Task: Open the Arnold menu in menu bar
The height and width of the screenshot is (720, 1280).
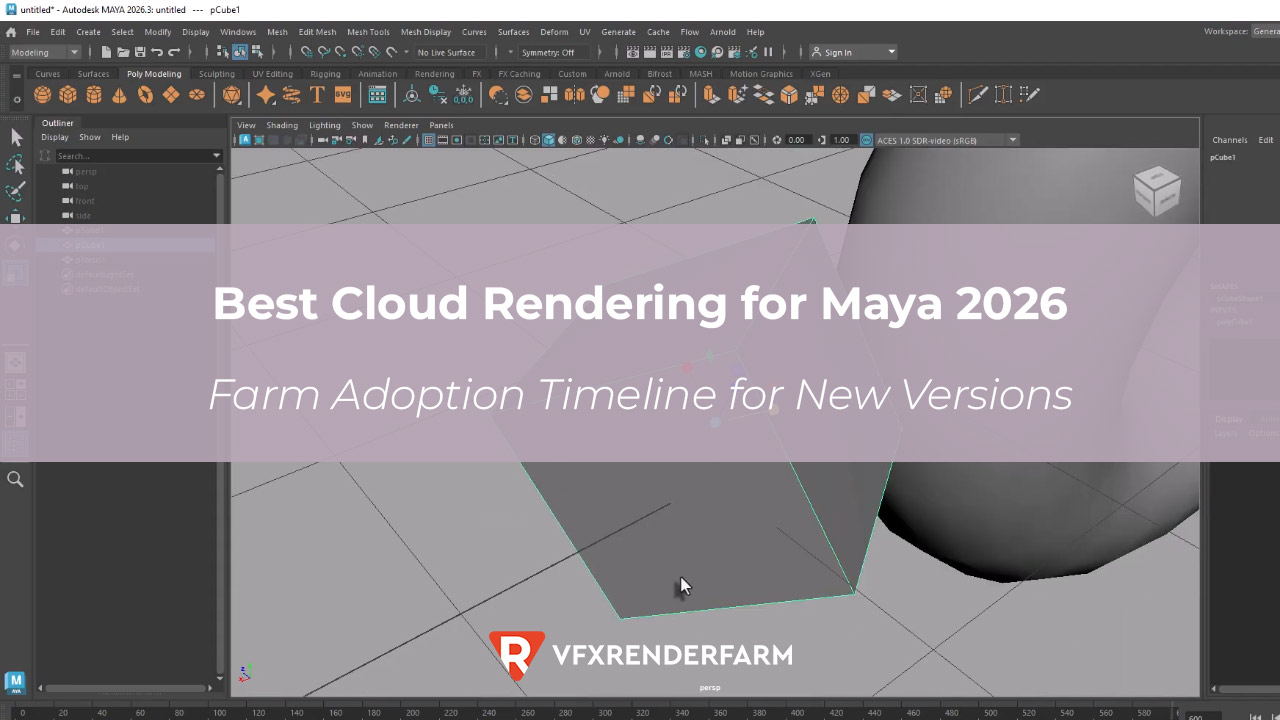Action: point(722,32)
